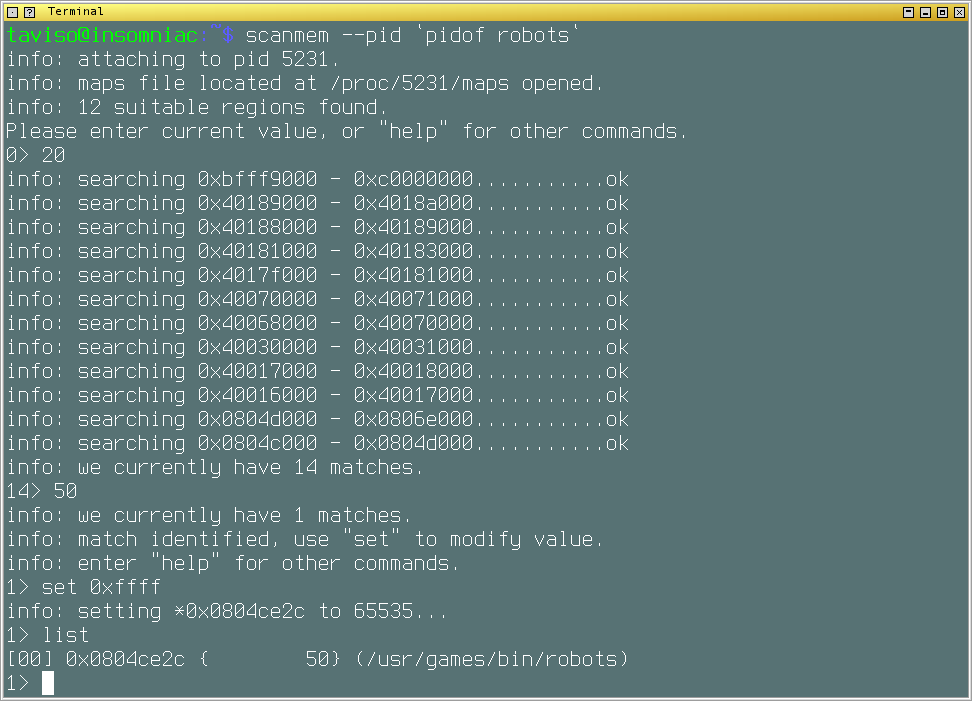Click the Terminal title bar text
972x701 pixels.
[75, 11]
